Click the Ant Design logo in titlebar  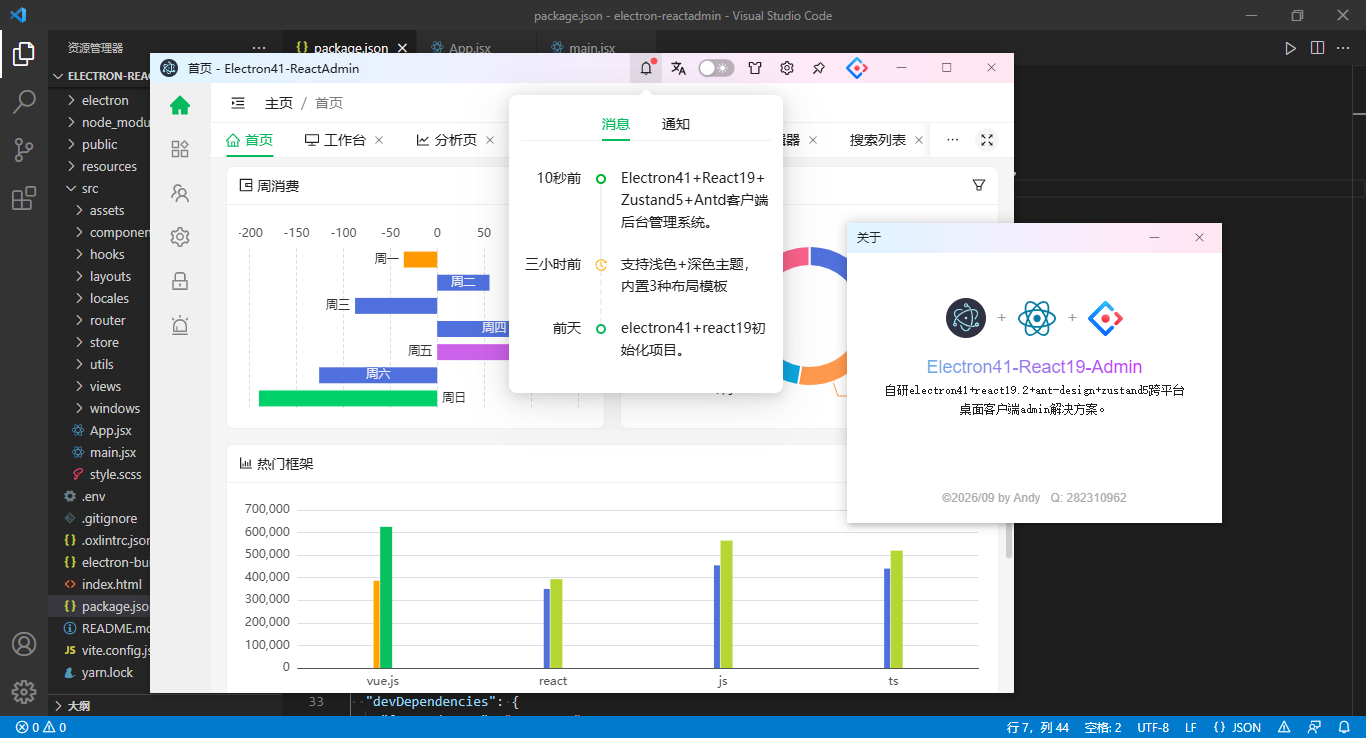[857, 68]
